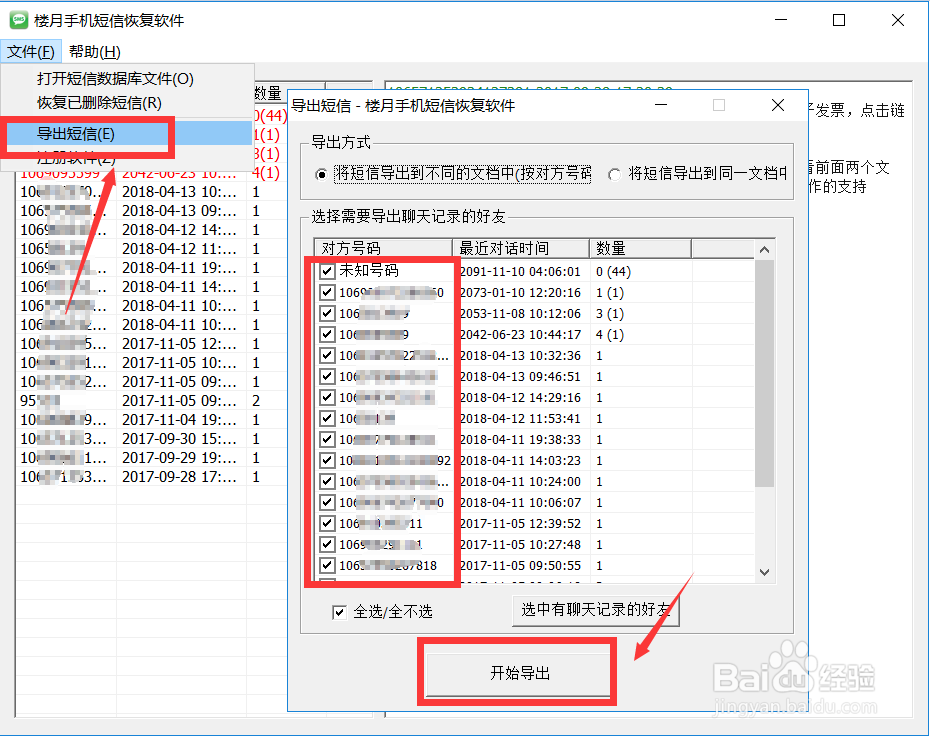
Task: Toggle checkbox in row 2042-06-23 10:44:17
Action: (x=327, y=335)
